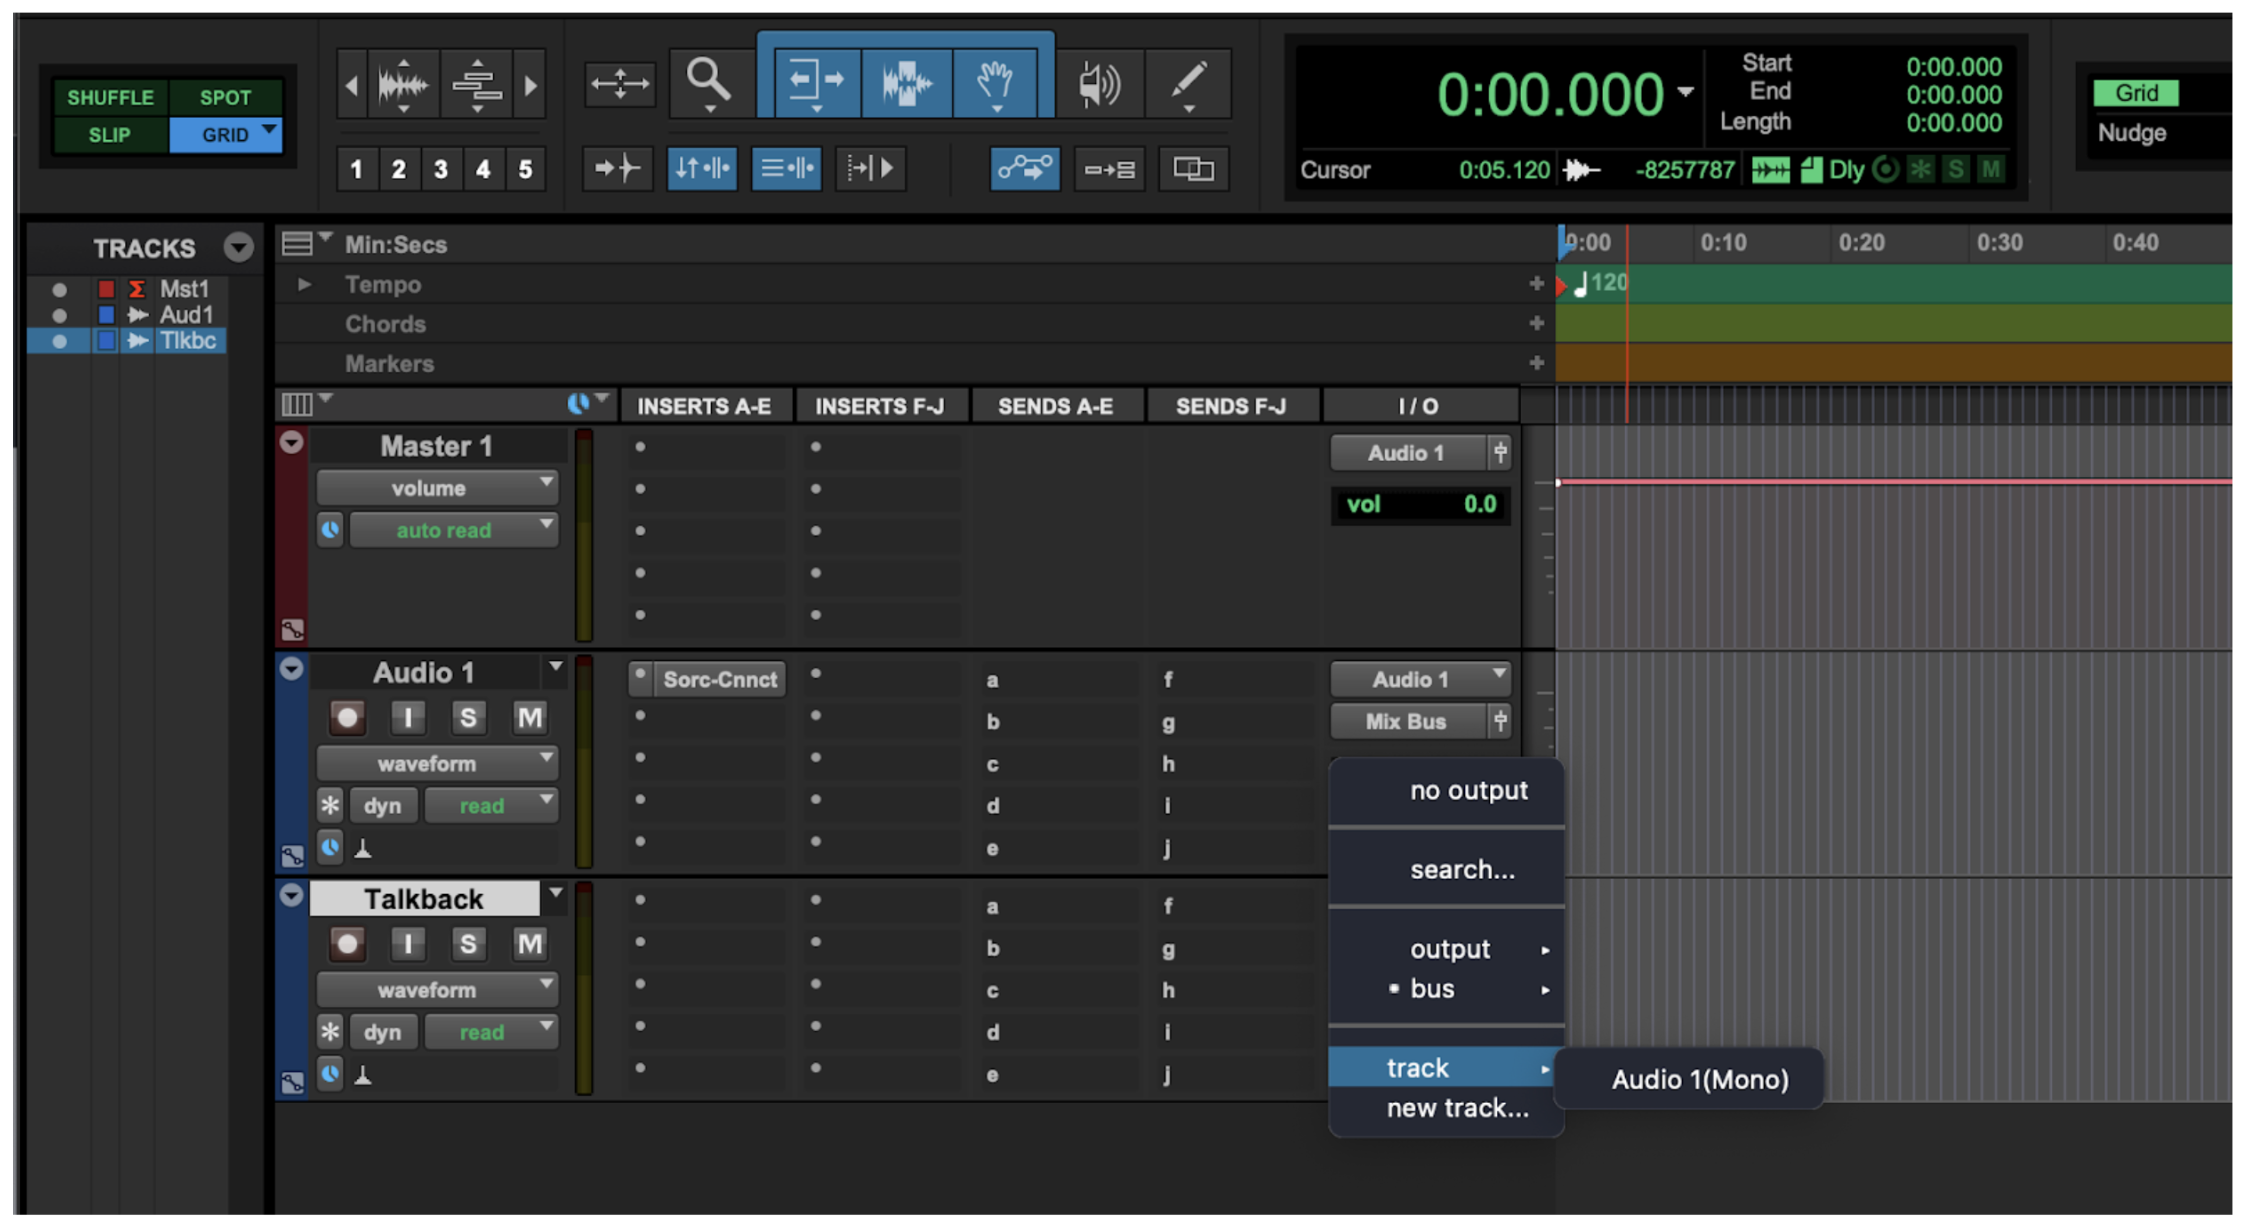Screen dimensions: 2244x1222
Task: Select "no output" in output menu
Action: click(1467, 790)
